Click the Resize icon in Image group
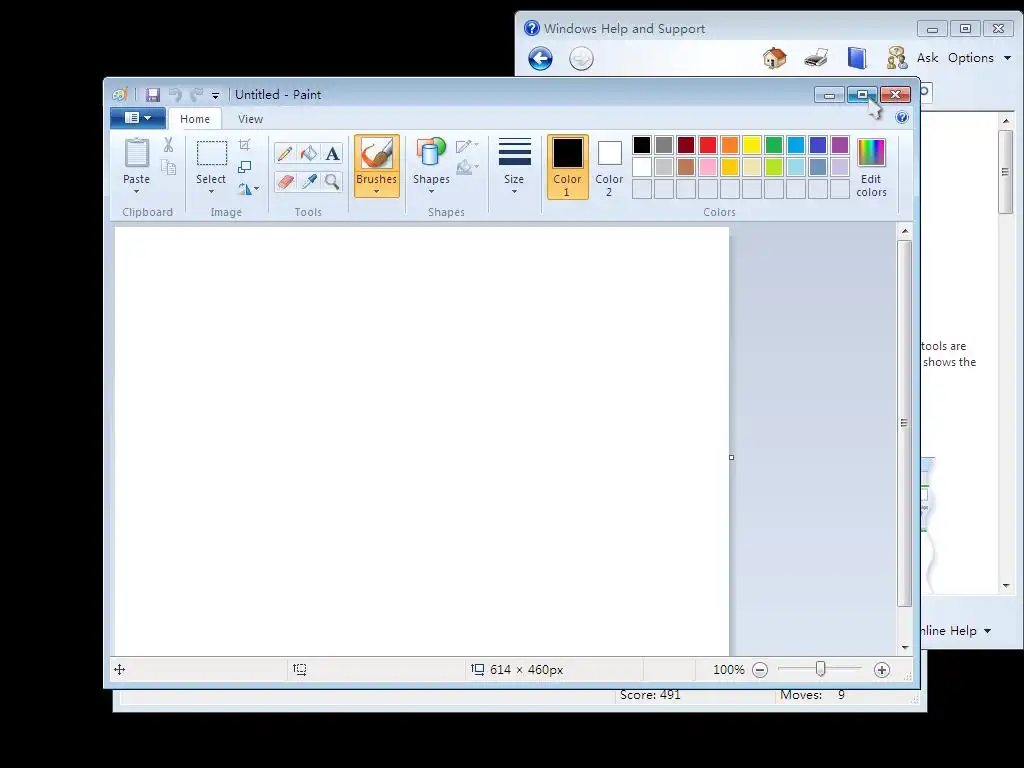 [x=244, y=167]
